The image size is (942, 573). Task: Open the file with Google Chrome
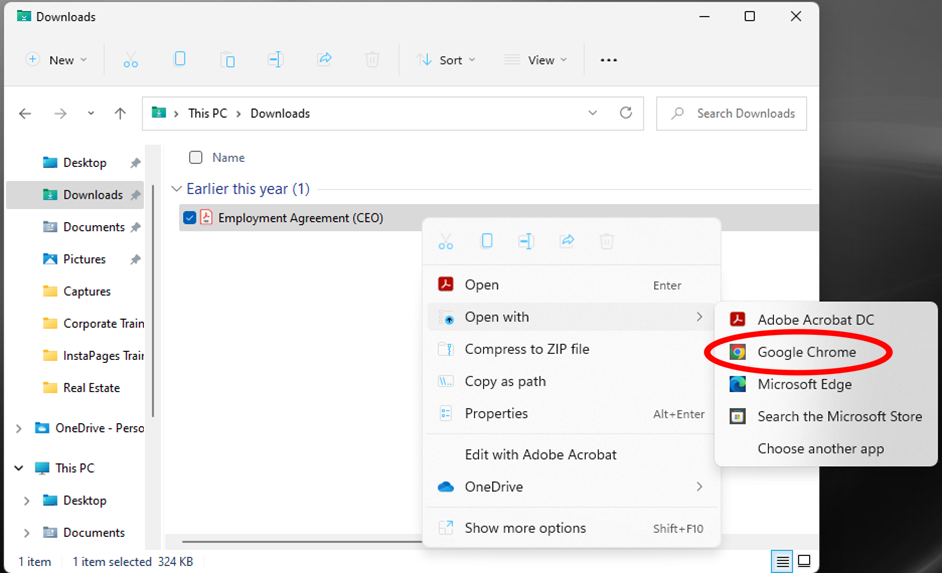(826, 352)
